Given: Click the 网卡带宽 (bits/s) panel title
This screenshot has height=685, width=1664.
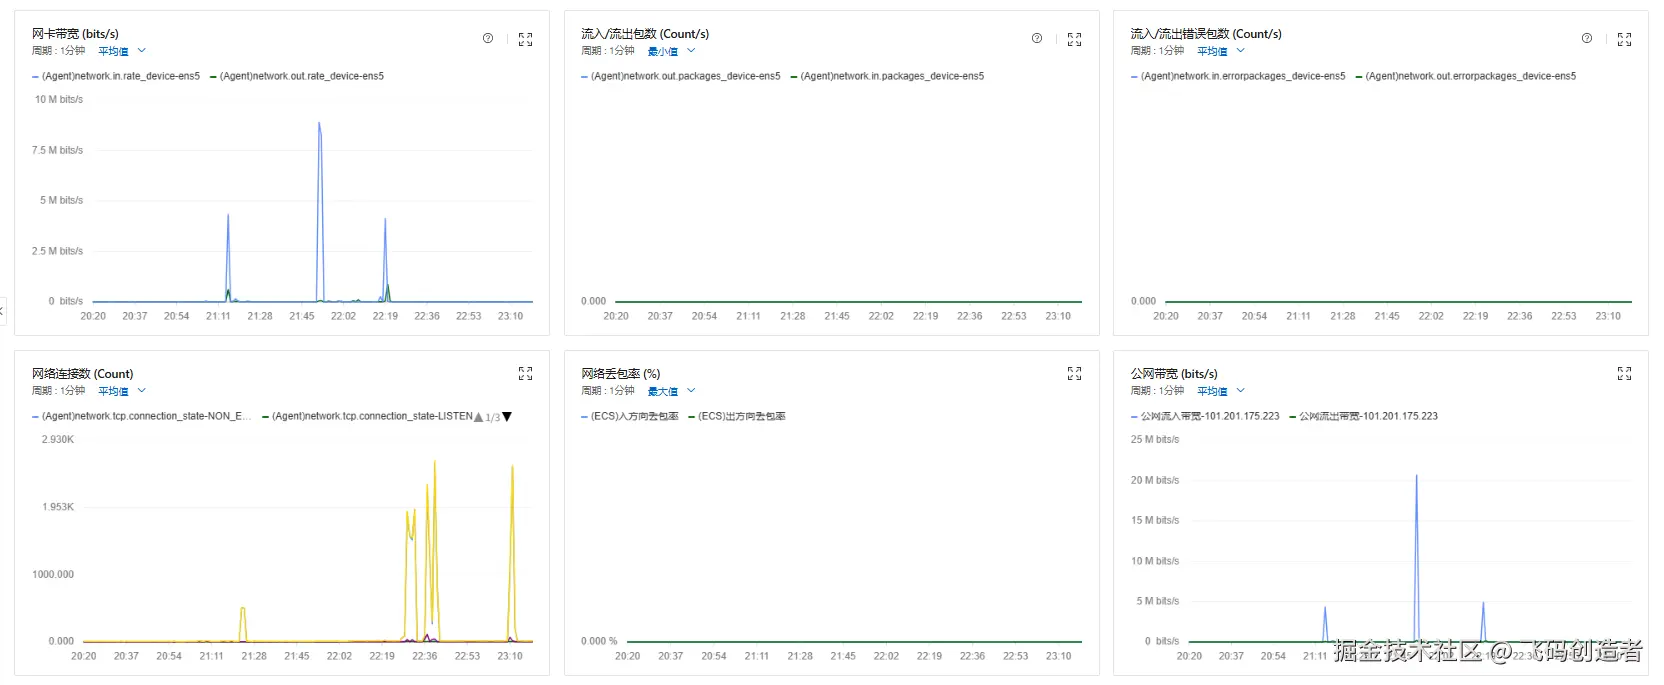Looking at the screenshot, I should 75,34.
